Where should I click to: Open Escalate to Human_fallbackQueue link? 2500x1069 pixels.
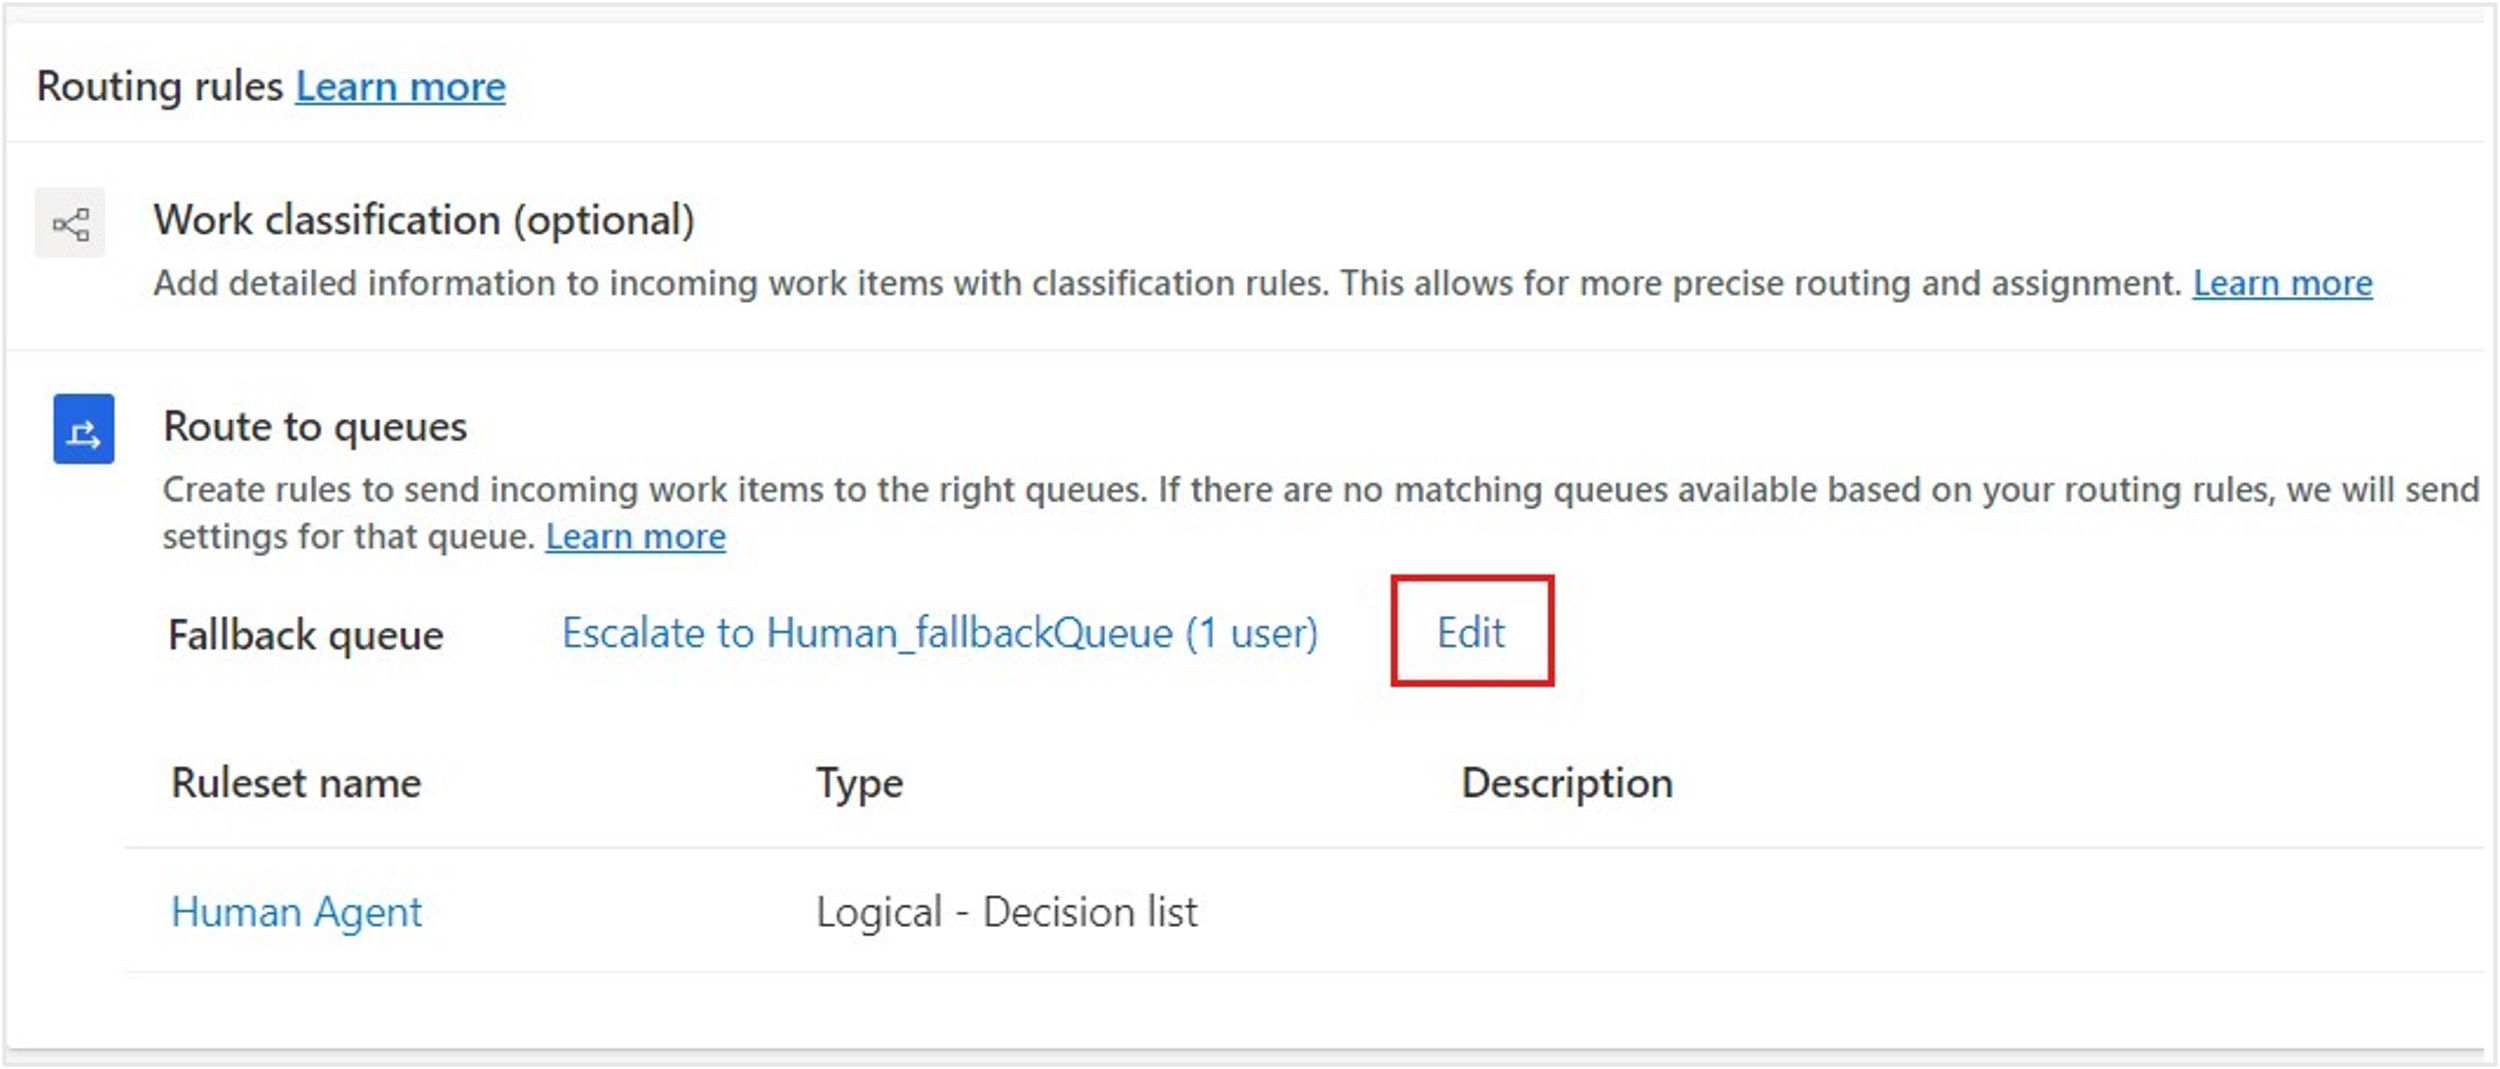[940, 633]
